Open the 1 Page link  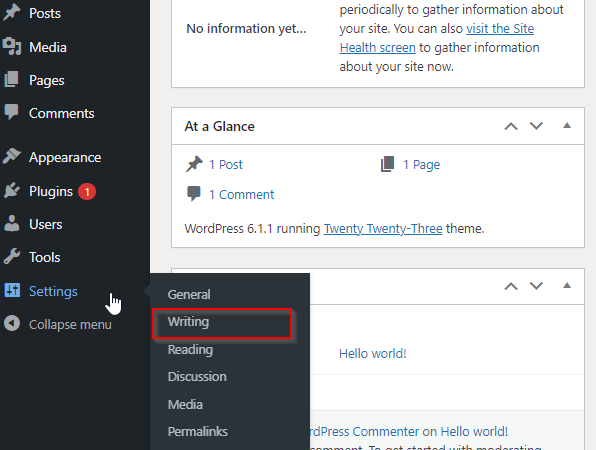pyautogui.click(x=422, y=165)
